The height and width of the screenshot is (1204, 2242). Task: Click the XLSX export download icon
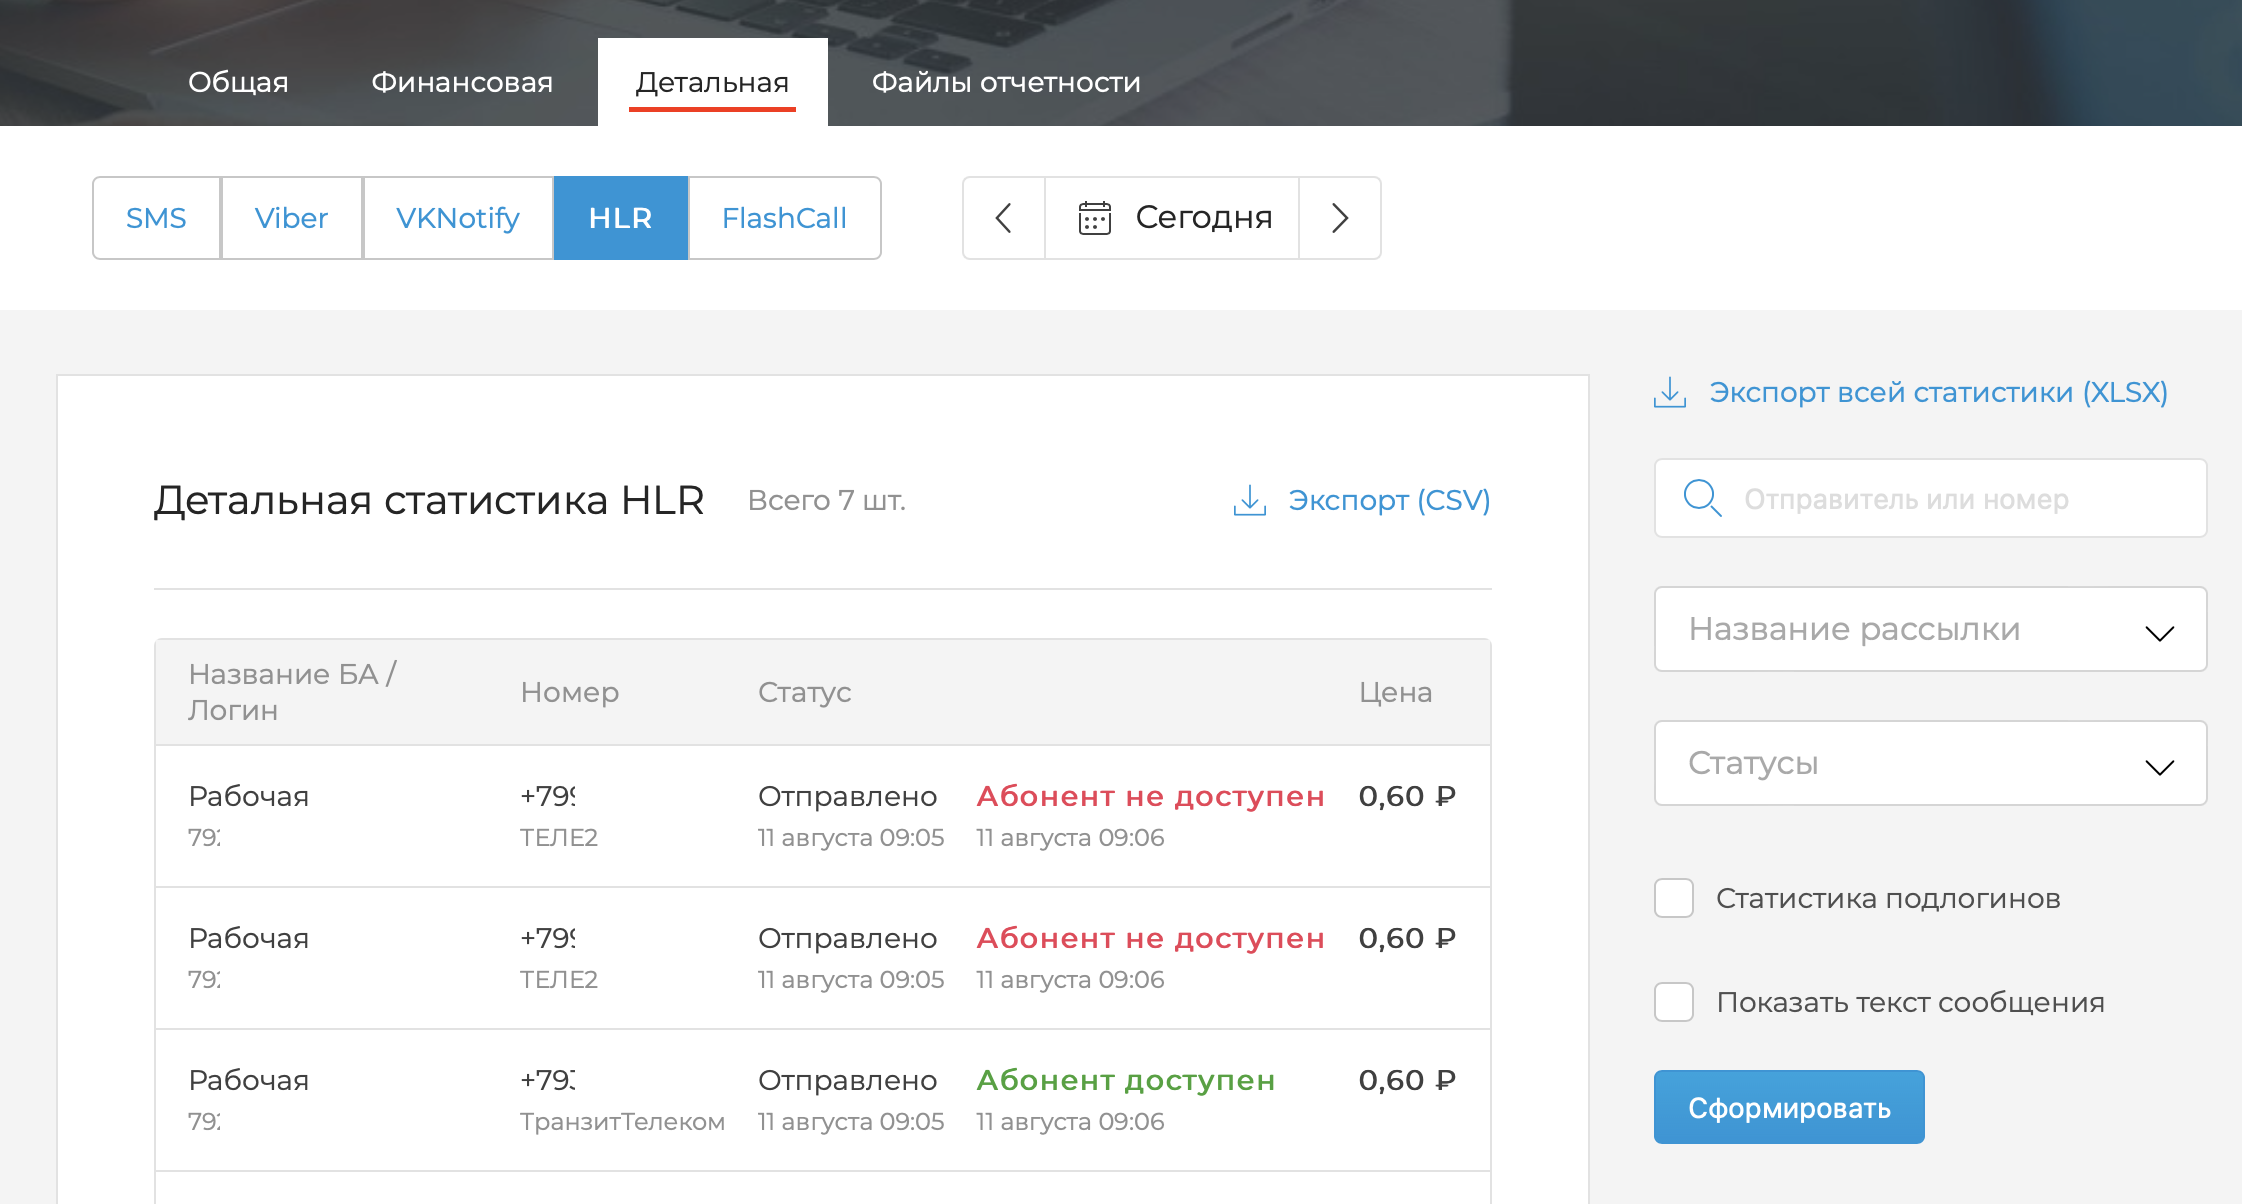tap(1669, 392)
